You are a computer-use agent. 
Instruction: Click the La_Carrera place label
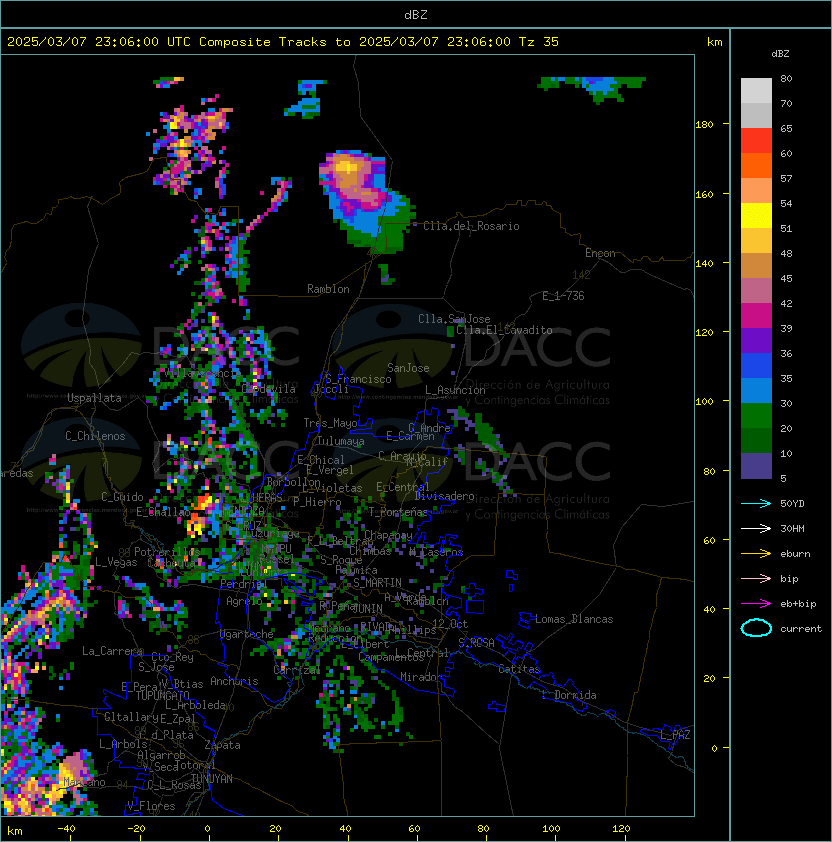click(x=112, y=651)
